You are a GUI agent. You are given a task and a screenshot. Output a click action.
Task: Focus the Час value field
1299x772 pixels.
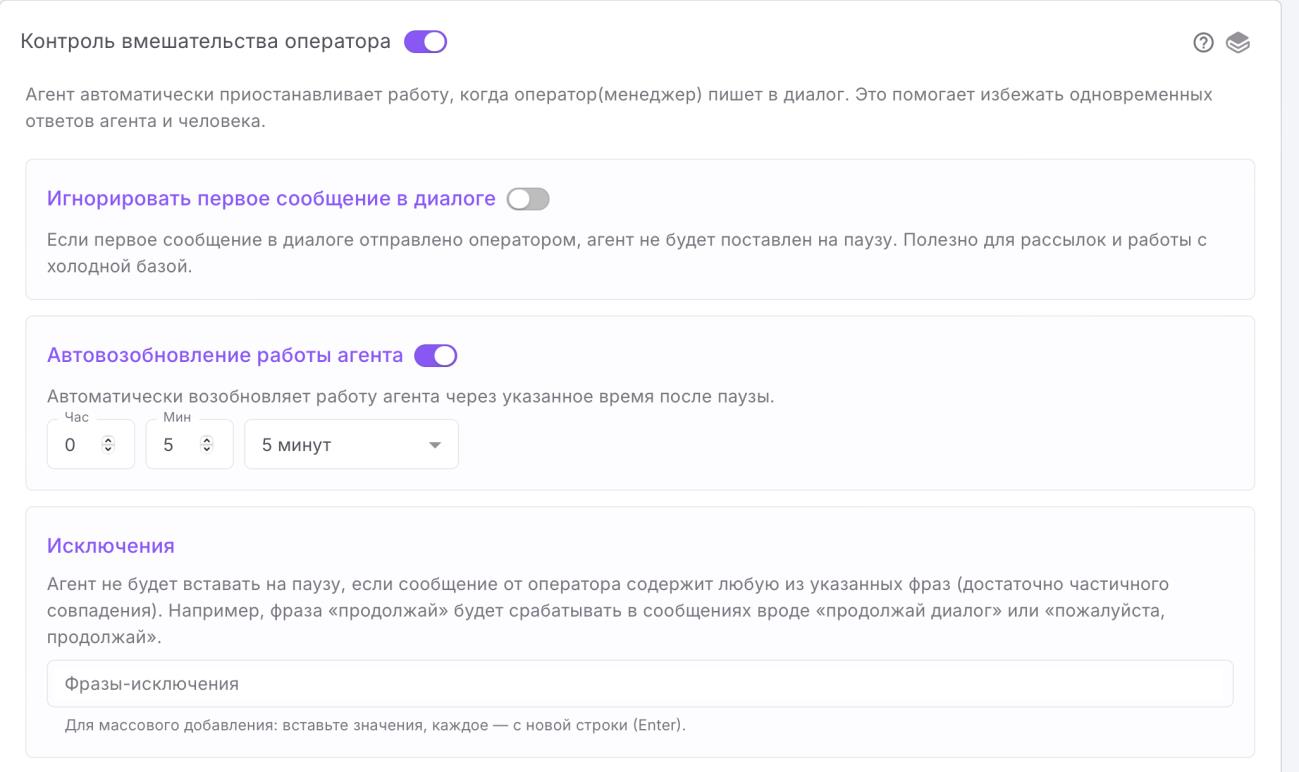pos(72,444)
